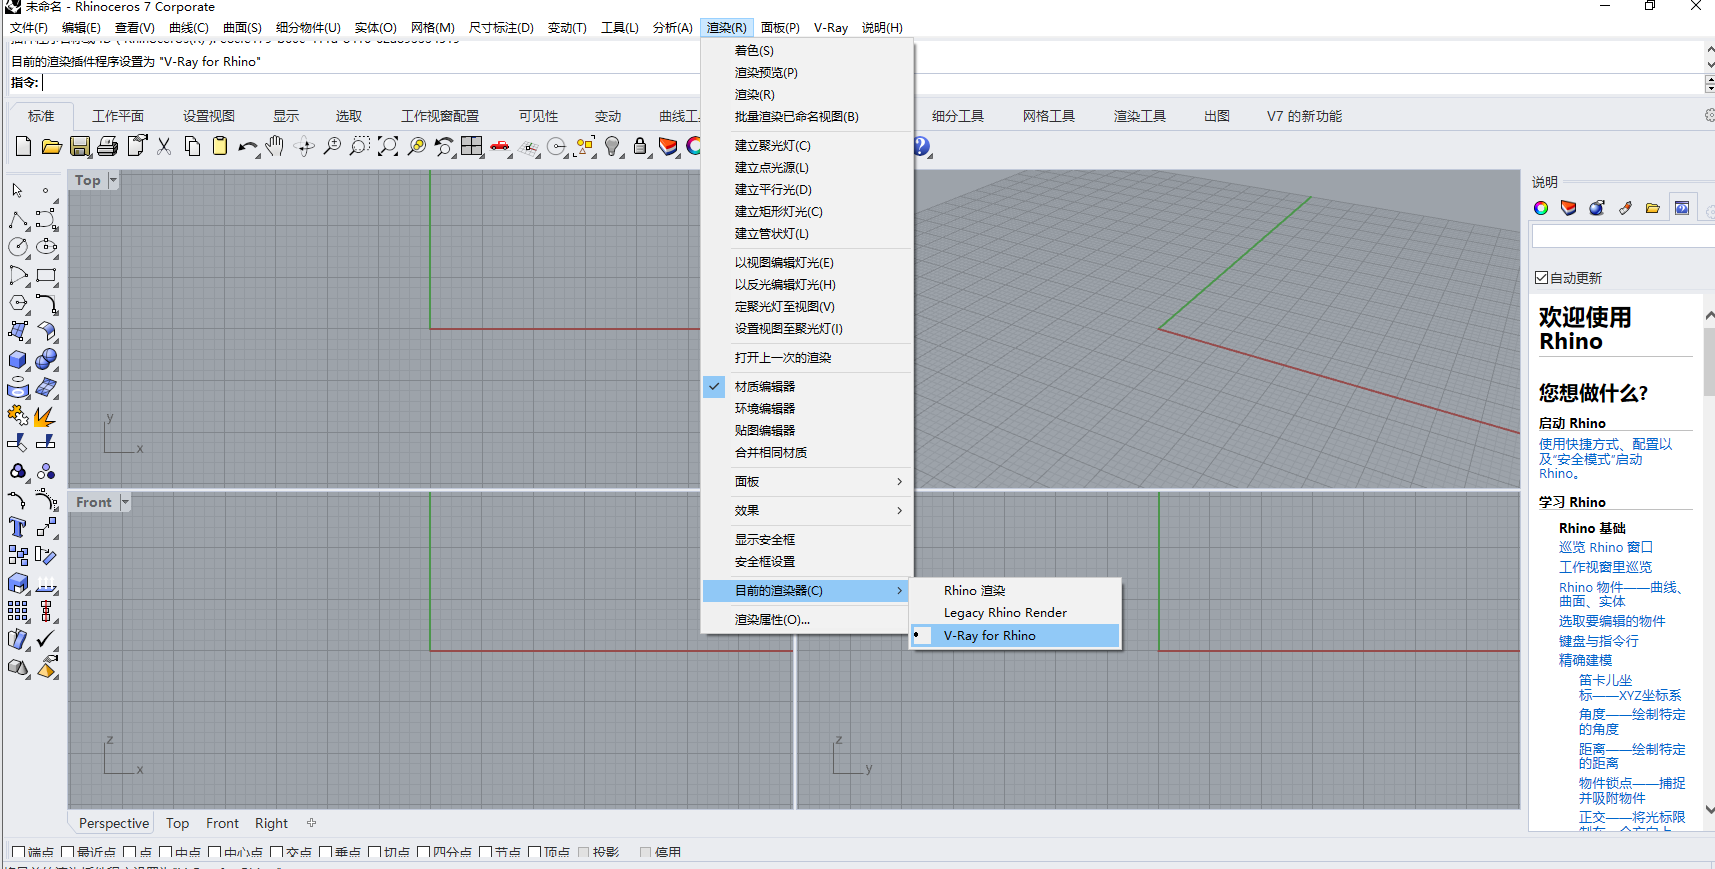Viewport: 1715px width, 869px height.
Task: Enable the 中心点 (Center) snap checkbox
Action: (215, 853)
